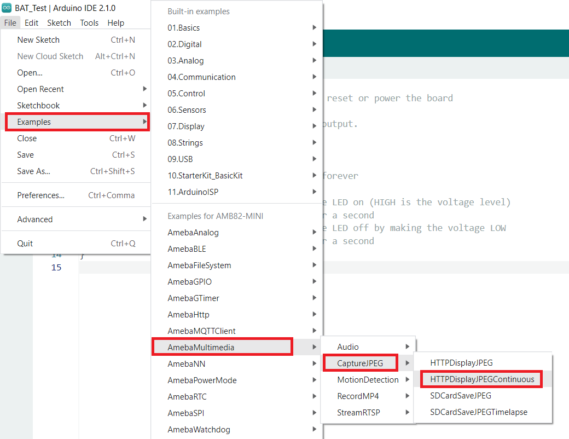This screenshot has width=569, height=439.
Task: Expand 03.Analog examples
Action: point(237,61)
